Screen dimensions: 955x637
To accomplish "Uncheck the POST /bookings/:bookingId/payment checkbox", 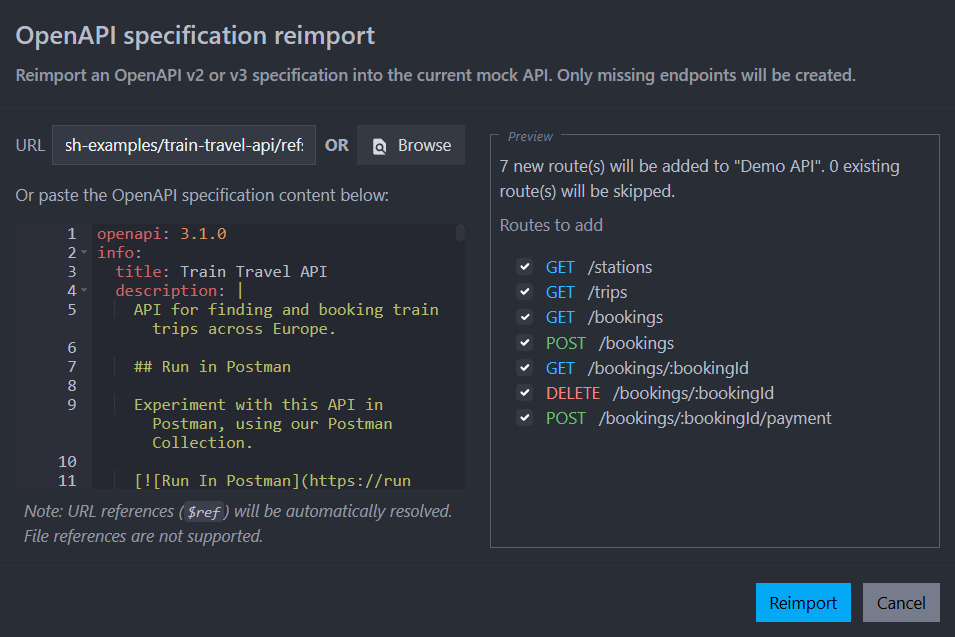I will (524, 418).
